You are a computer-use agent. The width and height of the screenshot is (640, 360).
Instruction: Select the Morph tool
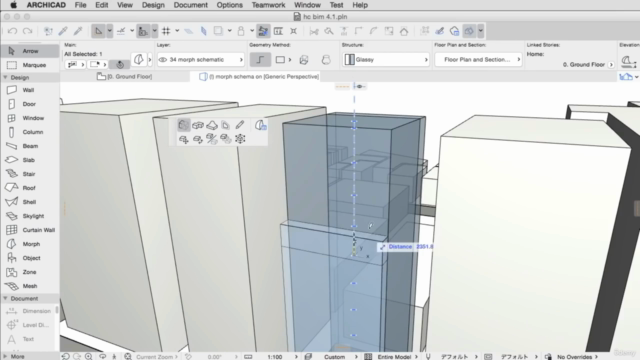[29, 244]
